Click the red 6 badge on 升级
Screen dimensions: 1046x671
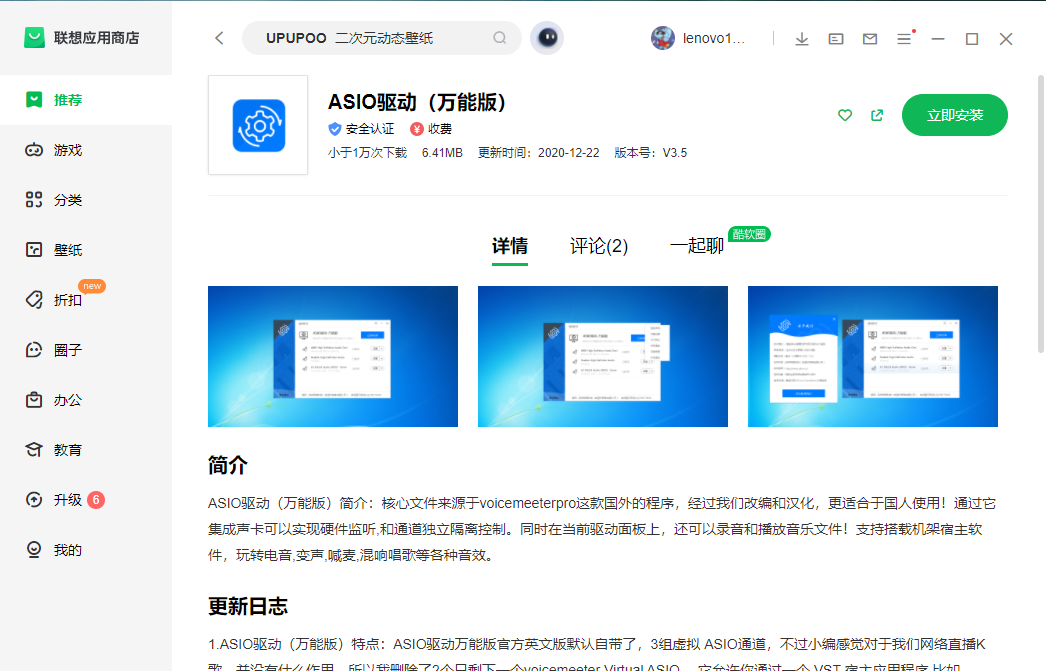96,500
